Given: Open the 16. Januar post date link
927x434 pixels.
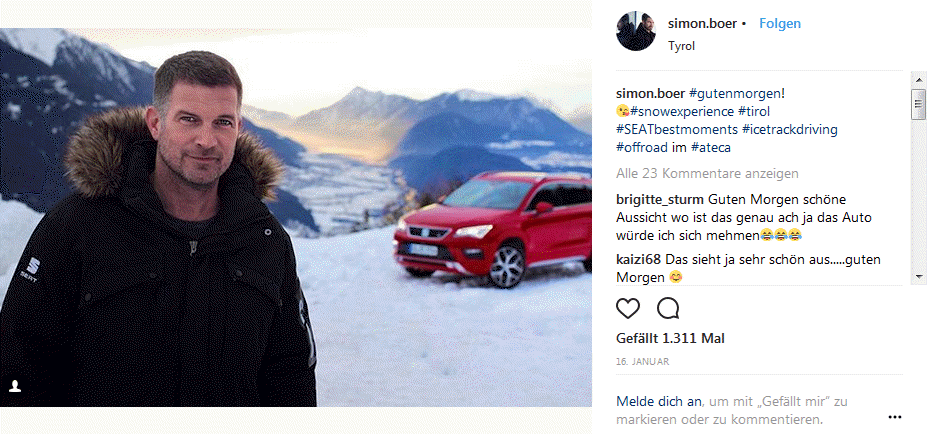Looking at the screenshot, I should point(643,362).
